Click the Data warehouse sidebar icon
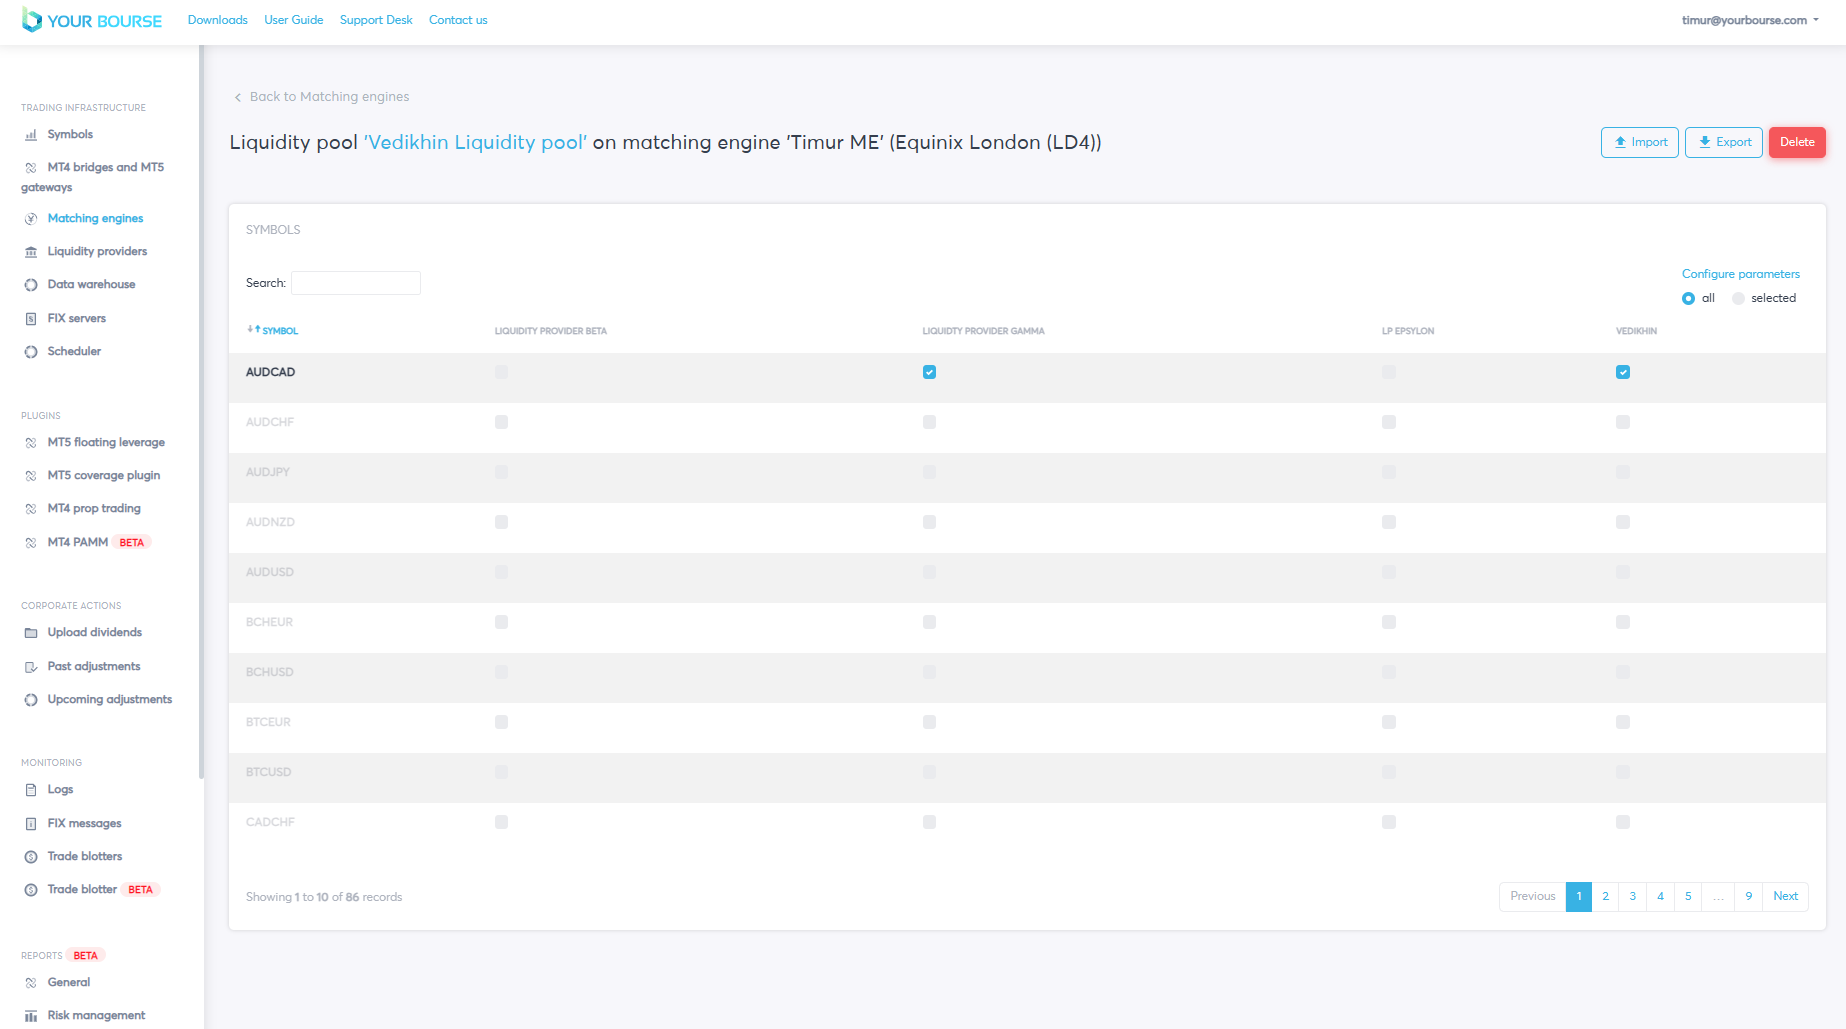This screenshot has width=1846, height=1029. pyautogui.click(x=31, y=285)
